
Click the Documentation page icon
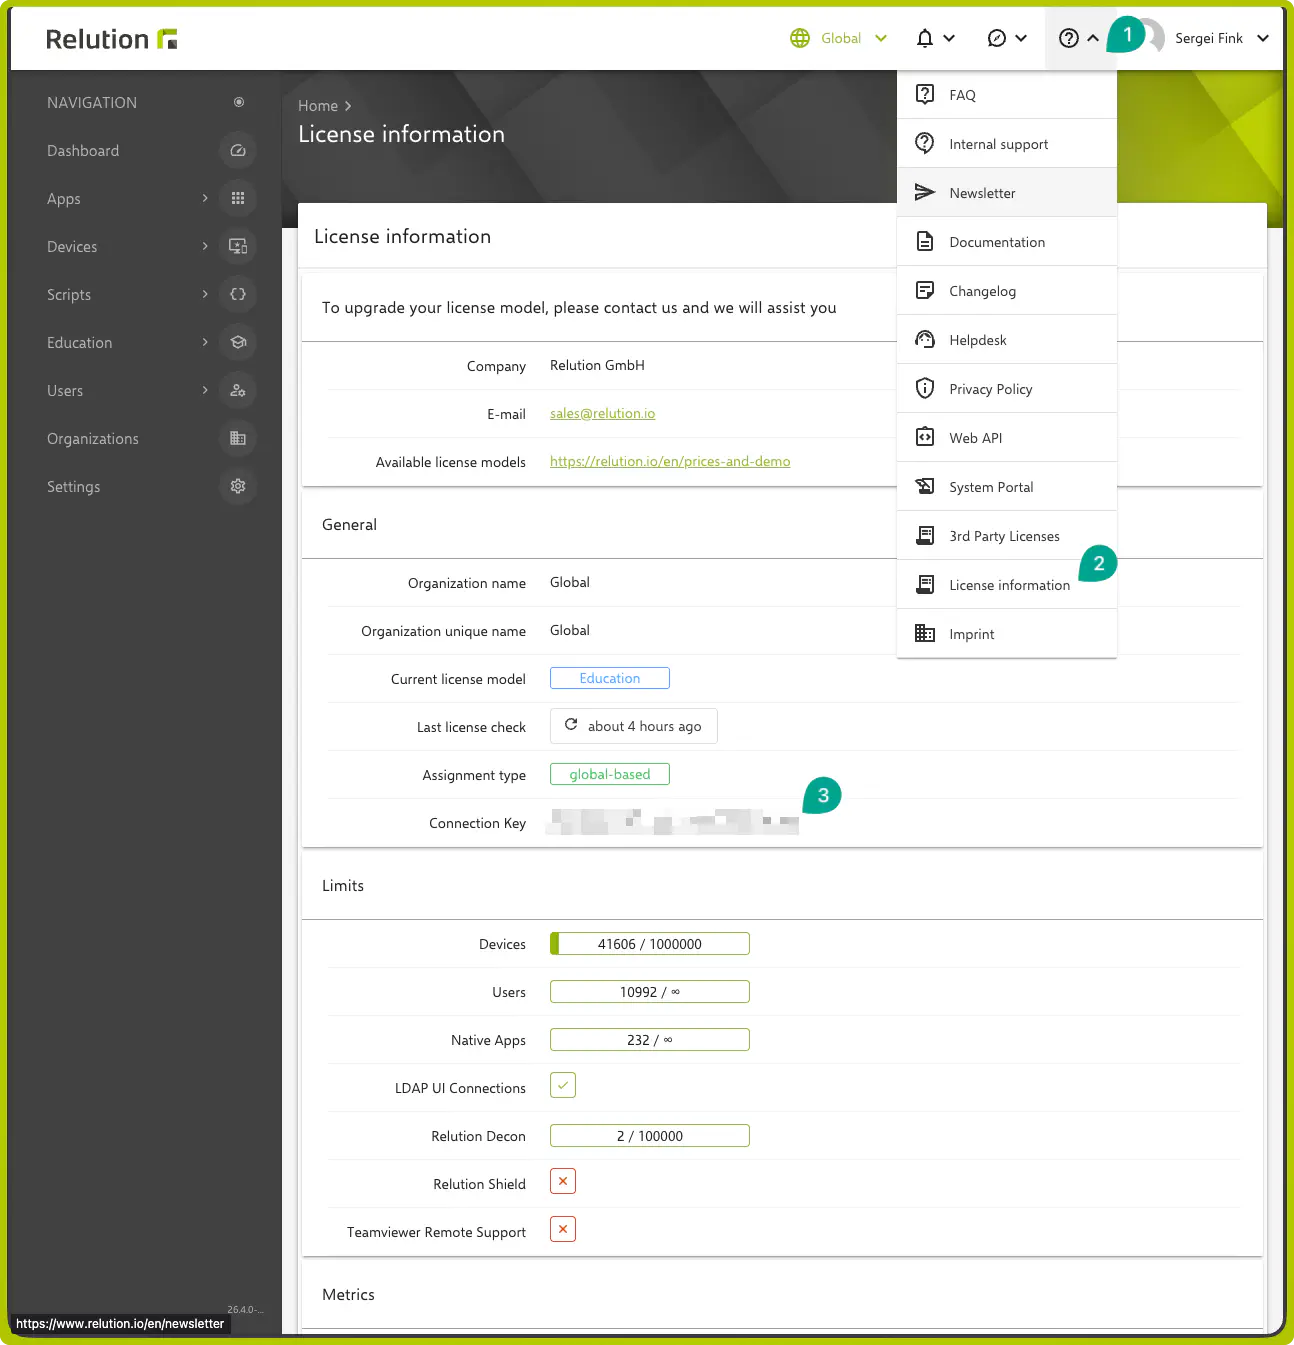click(925, 241)
